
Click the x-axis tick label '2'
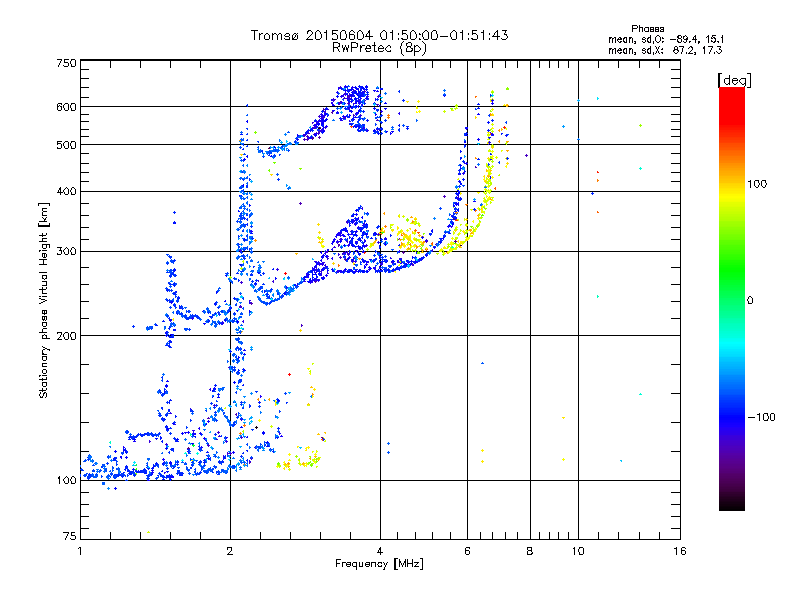[230, 551]
